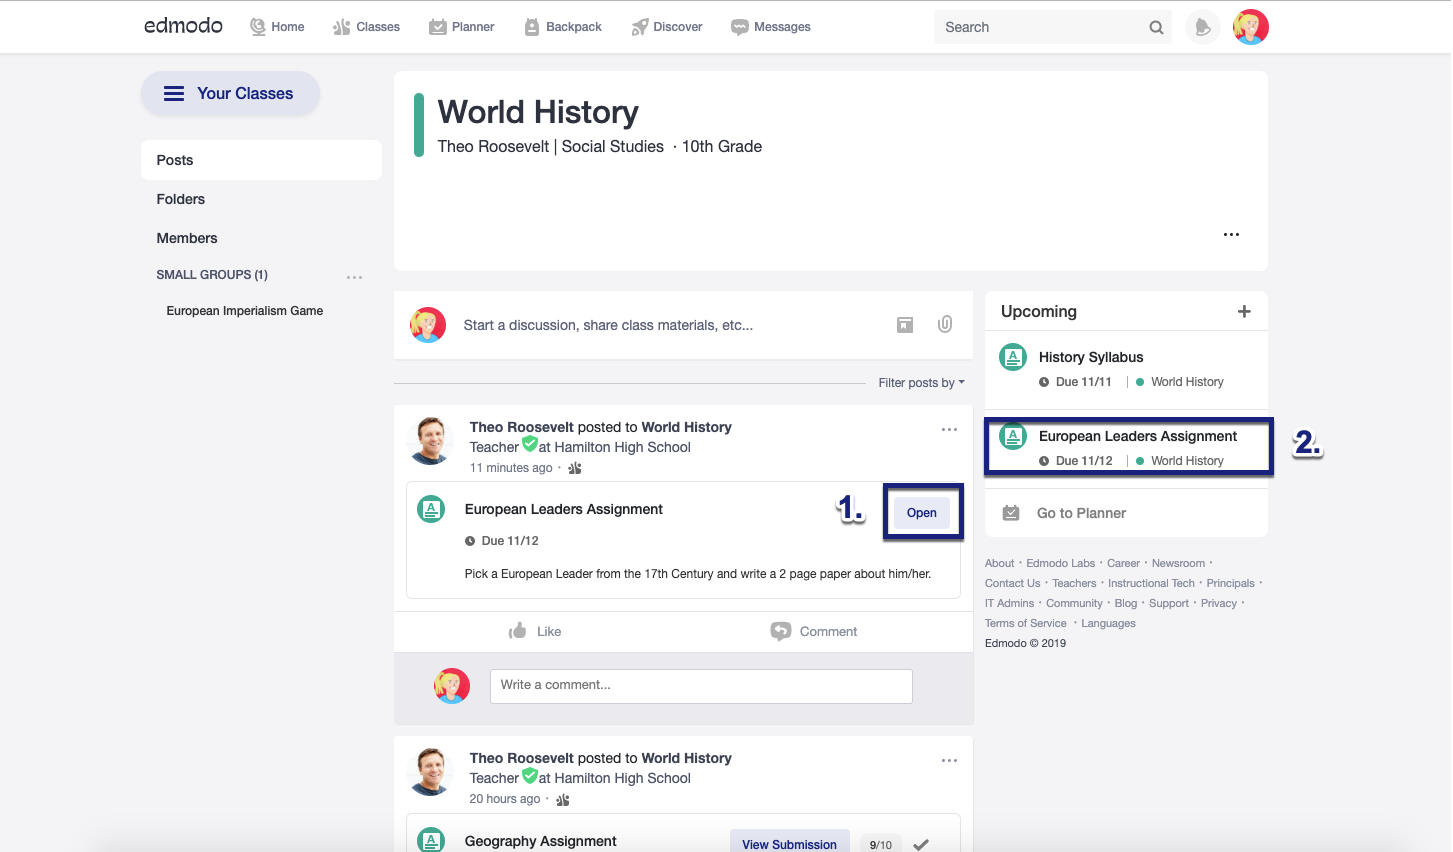Open Messages in top navigation

coord(771,27)
